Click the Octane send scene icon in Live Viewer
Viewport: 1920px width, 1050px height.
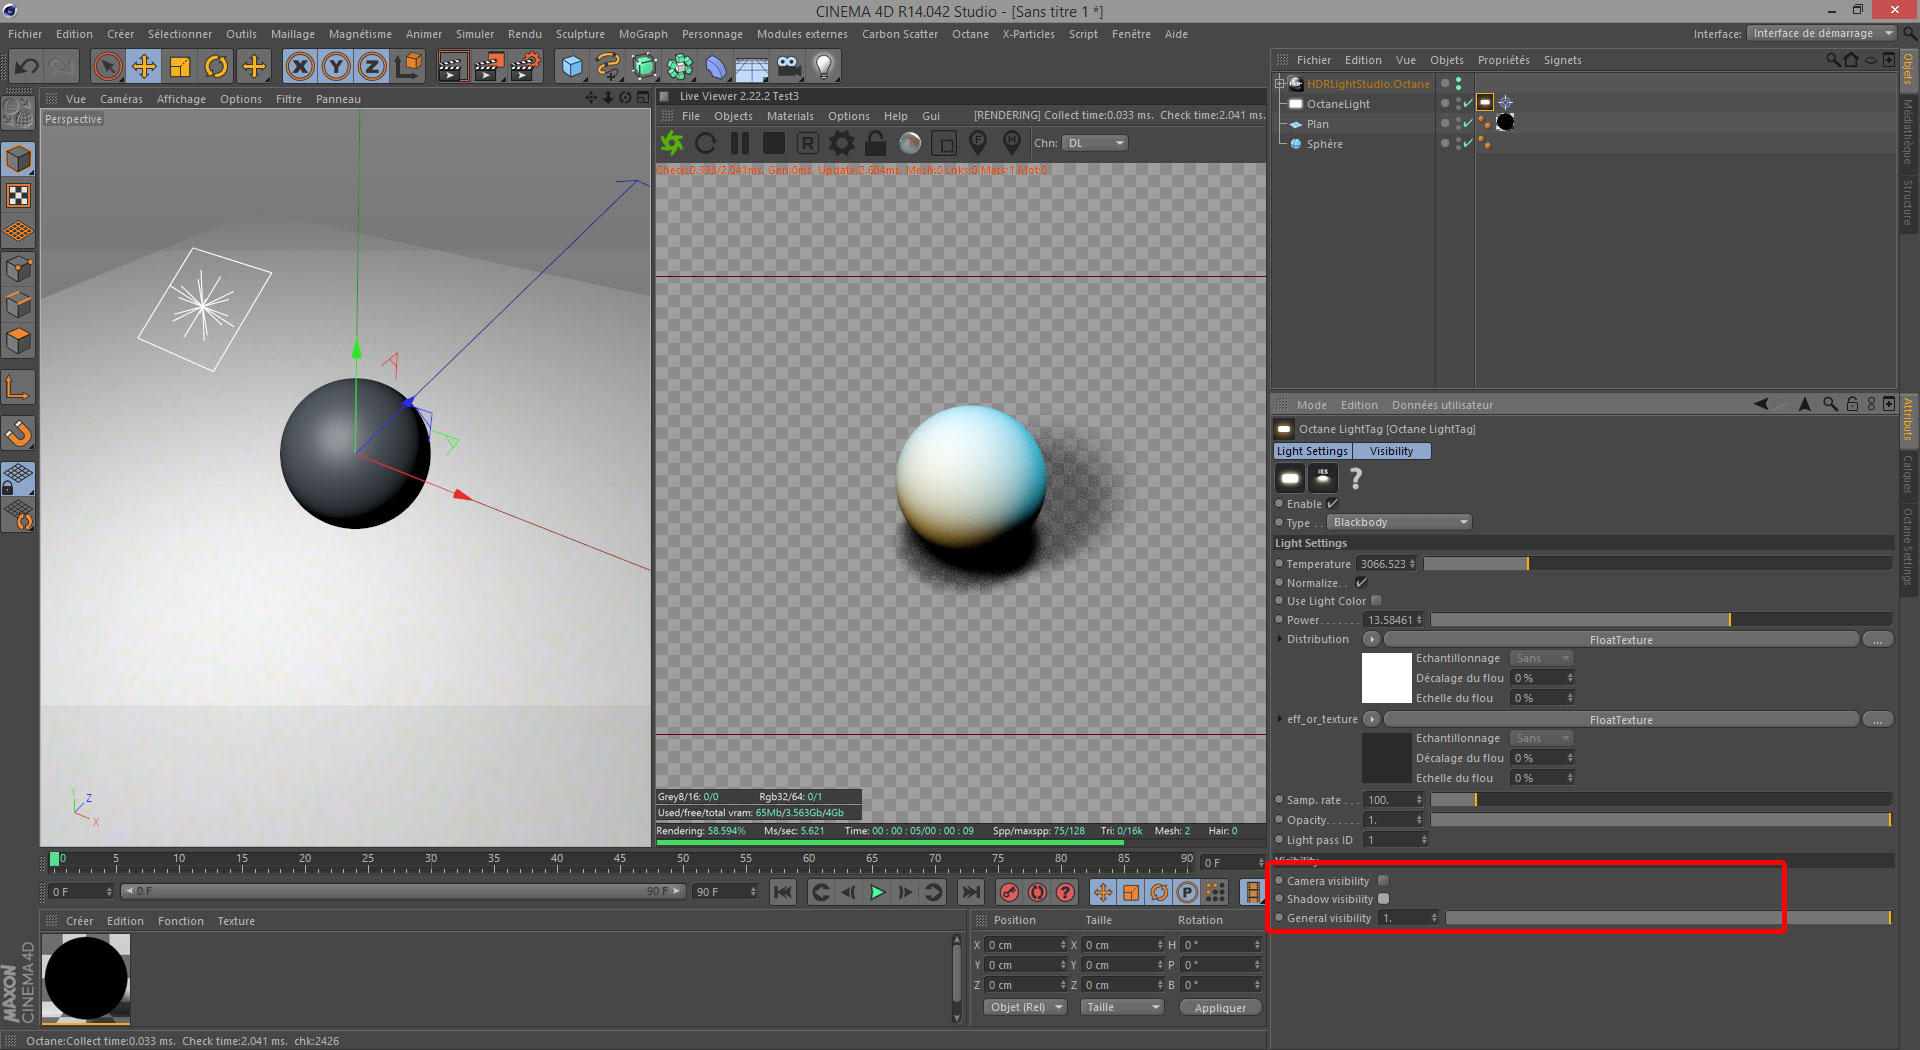point(672,143)
